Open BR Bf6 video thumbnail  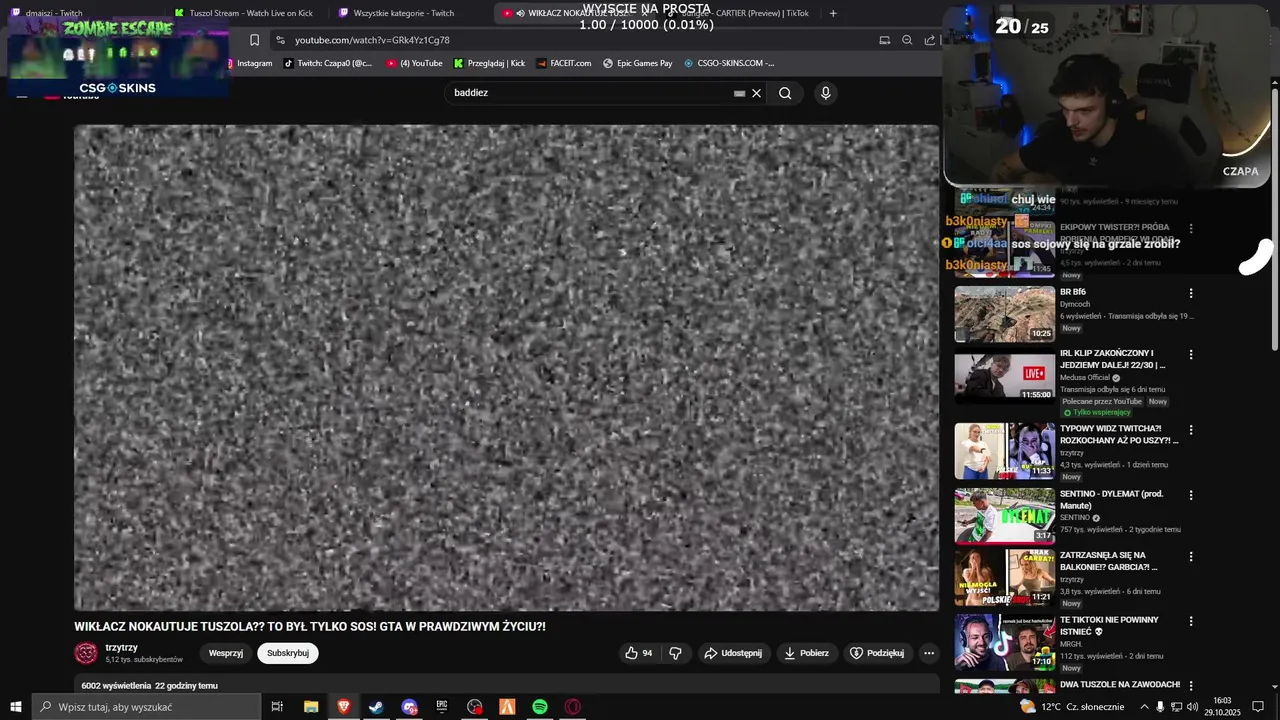click(x=1005, y=314)
